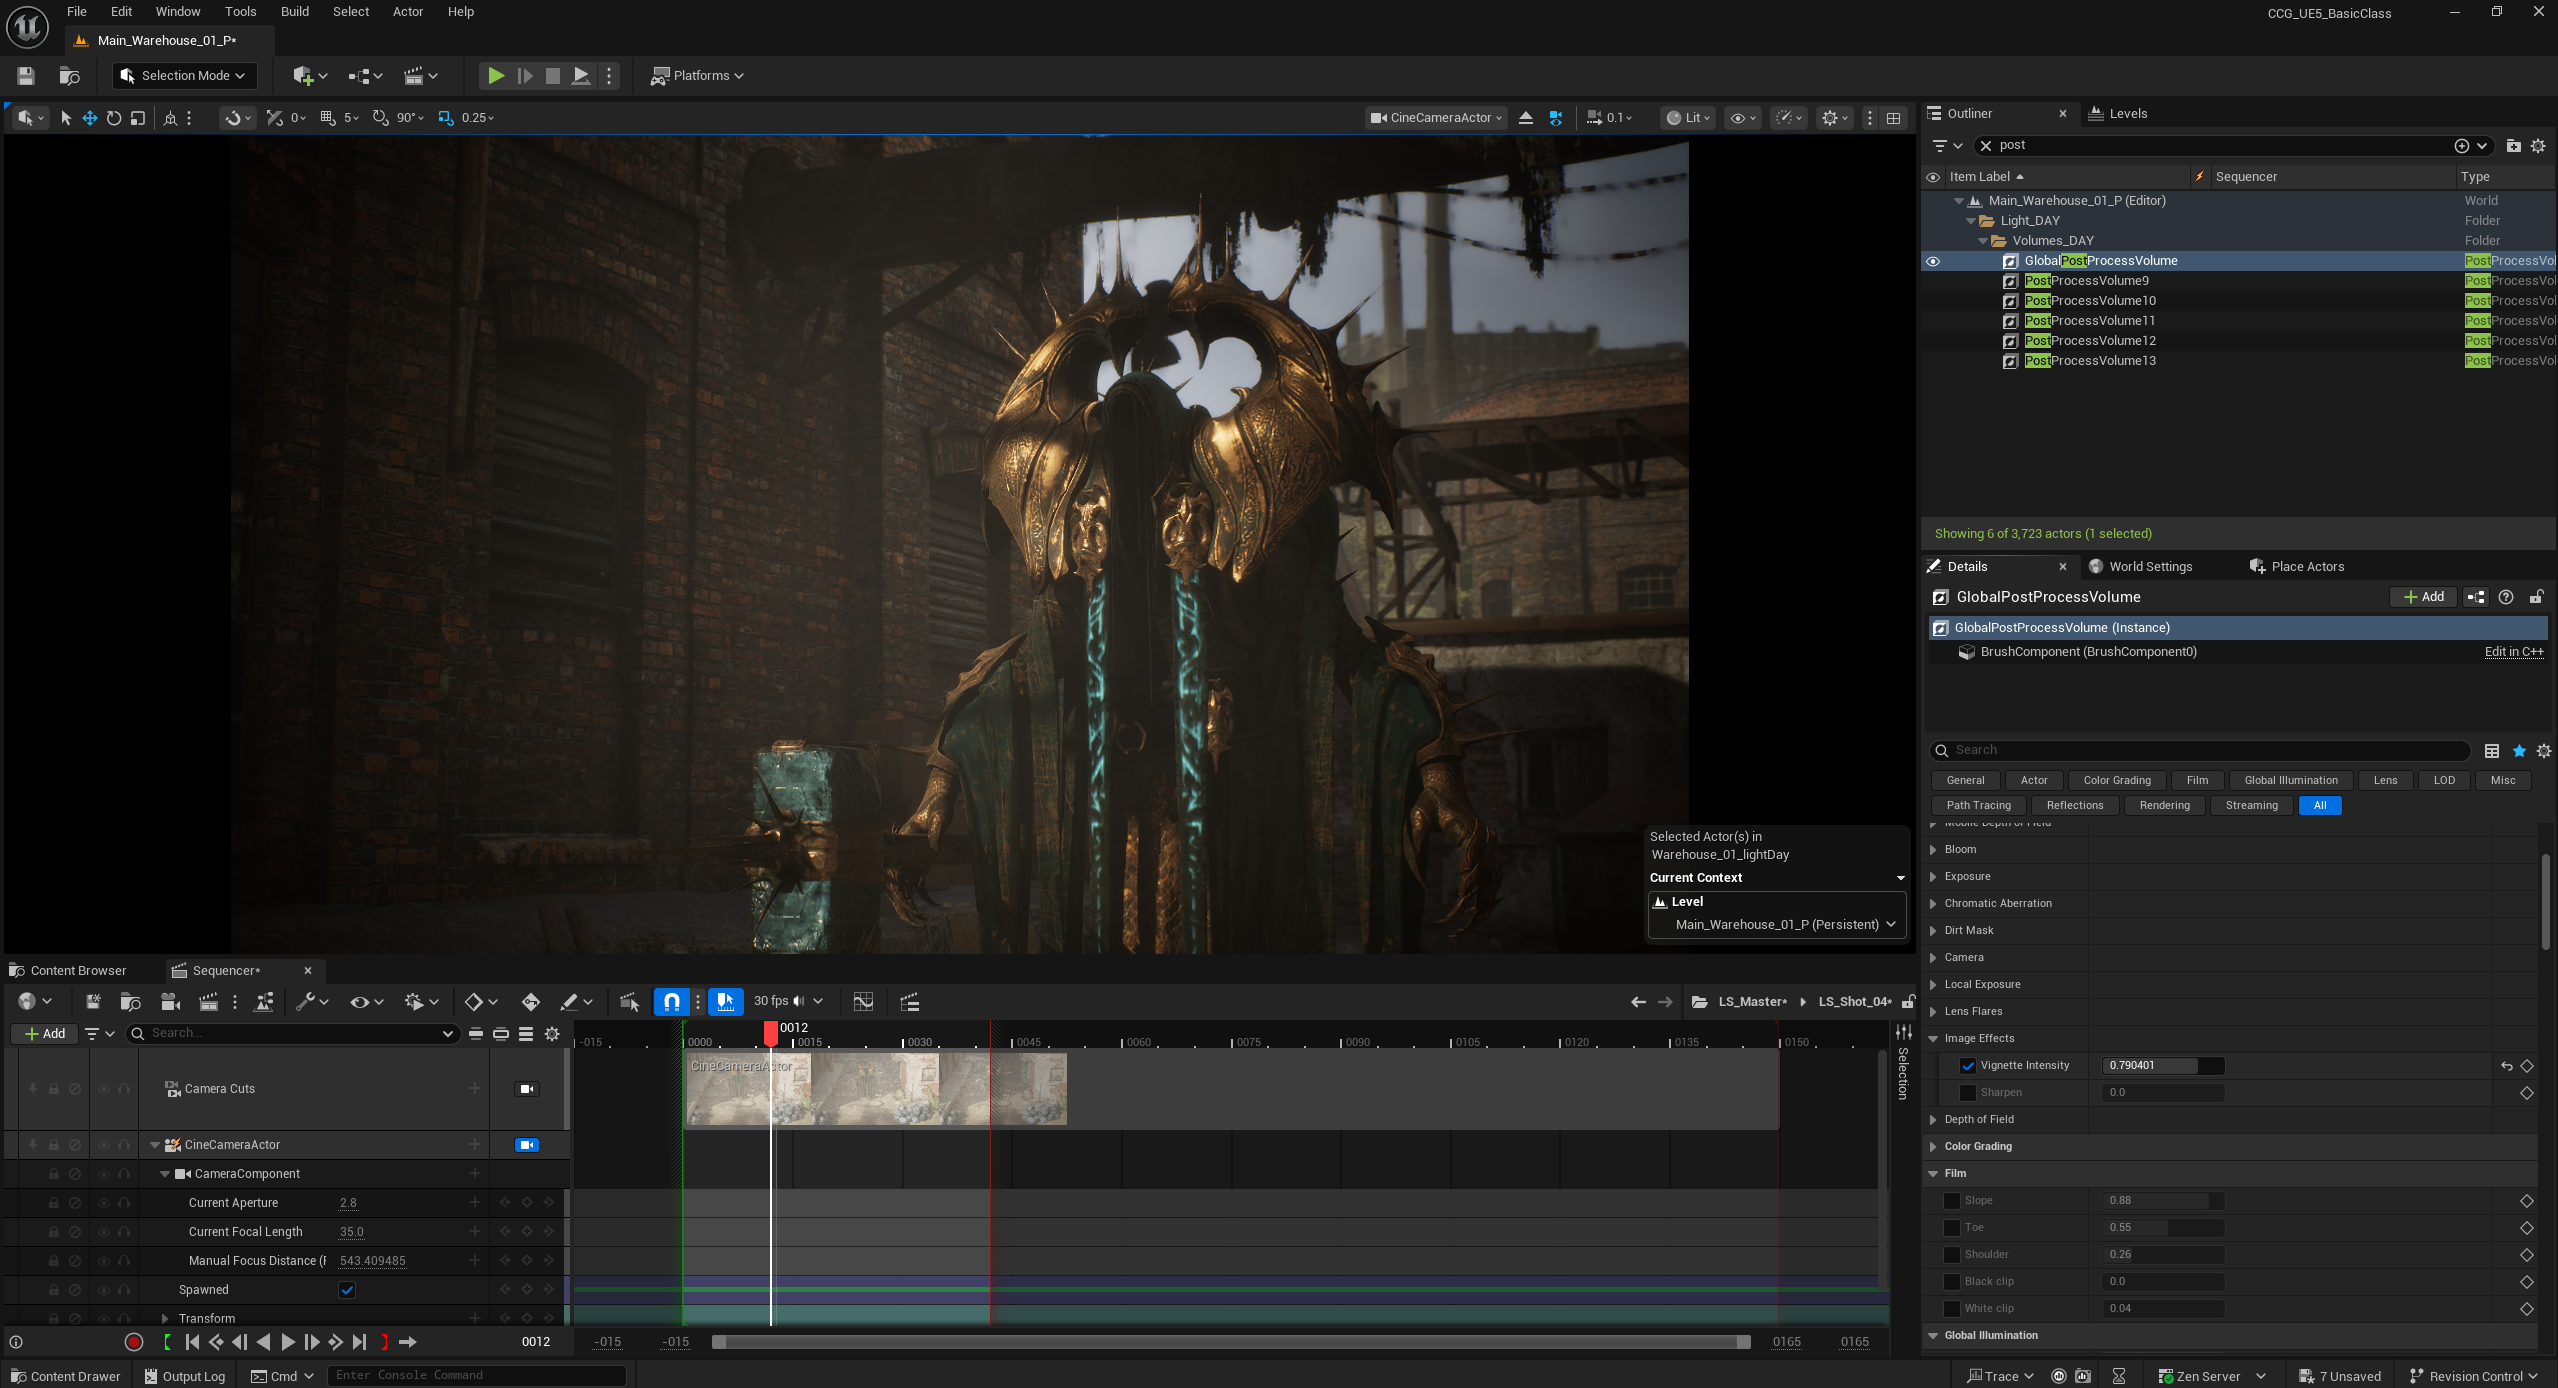
Task: Click the Sequencer record button
Action: tap(133, 1342)
